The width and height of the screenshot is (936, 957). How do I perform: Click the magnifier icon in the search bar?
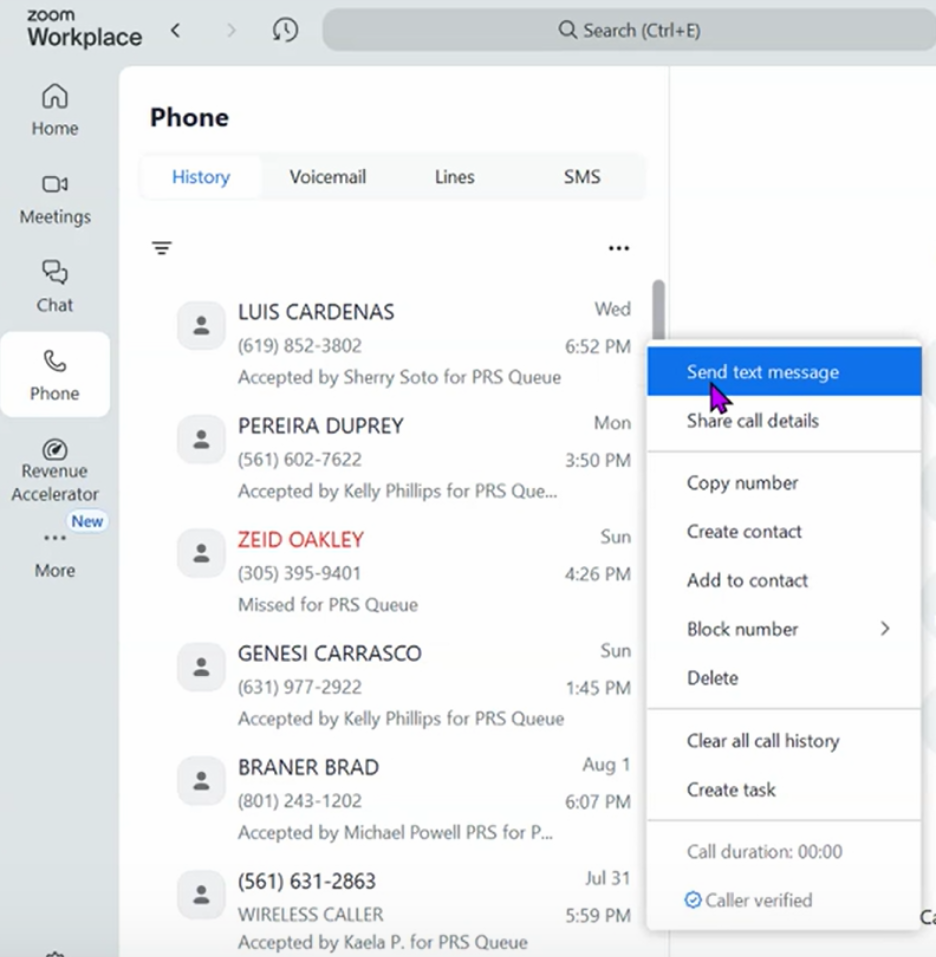coord(567,30)
